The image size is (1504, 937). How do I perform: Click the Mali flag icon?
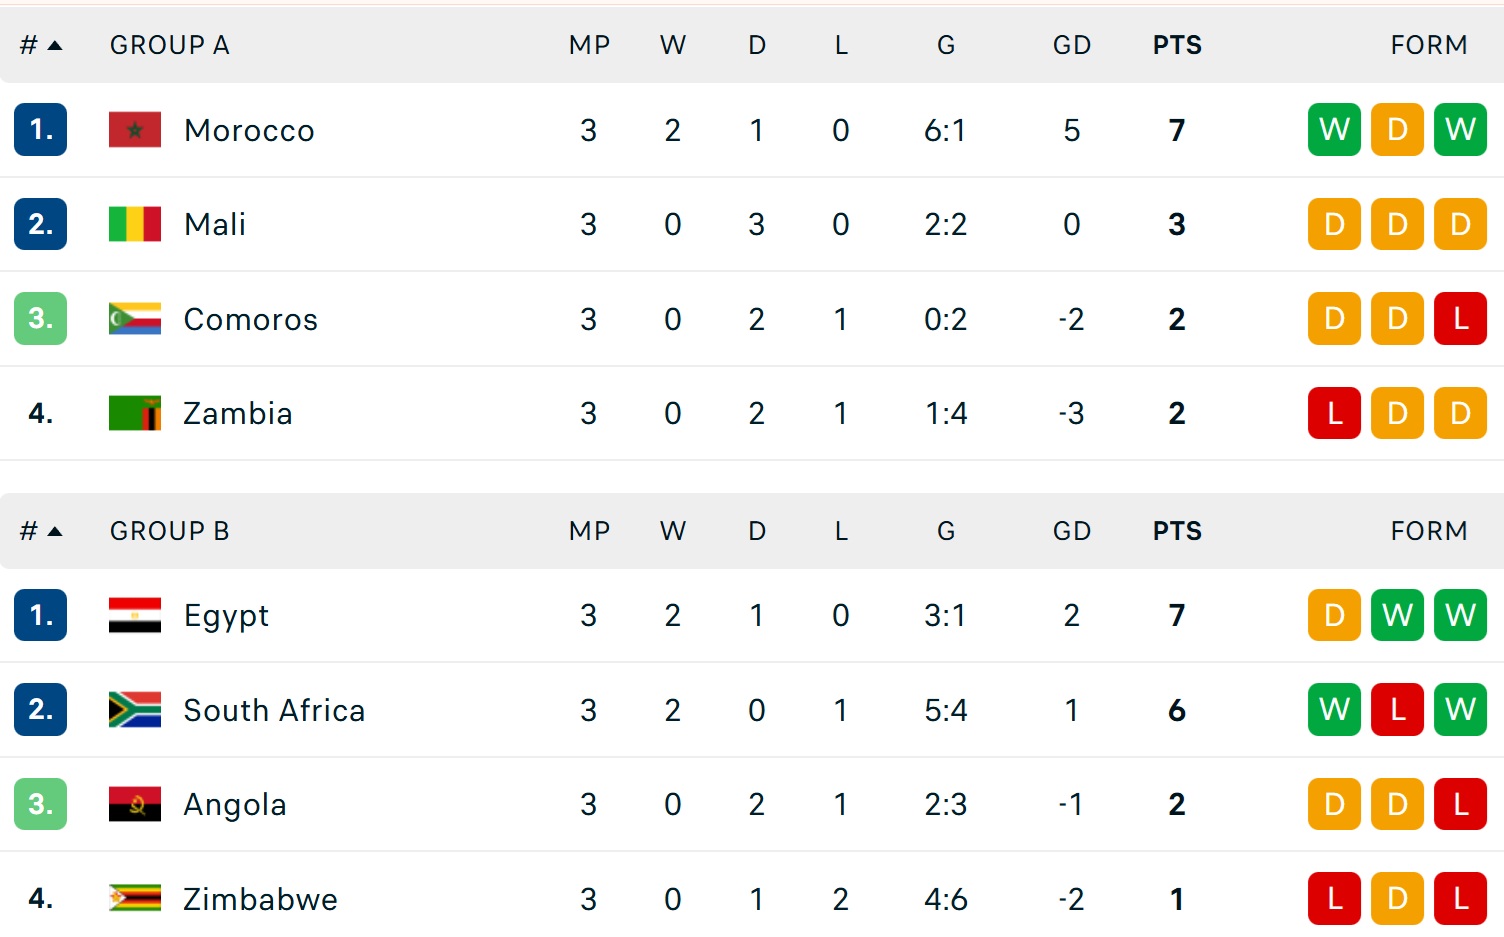coord(135,224)
